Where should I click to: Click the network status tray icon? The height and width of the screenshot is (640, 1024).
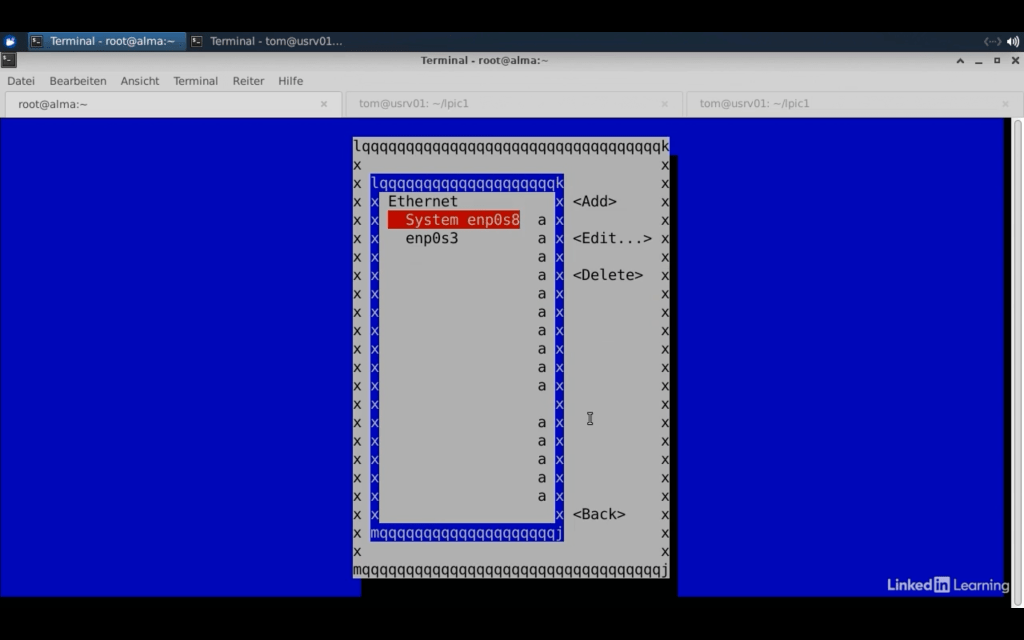[992, 41]
